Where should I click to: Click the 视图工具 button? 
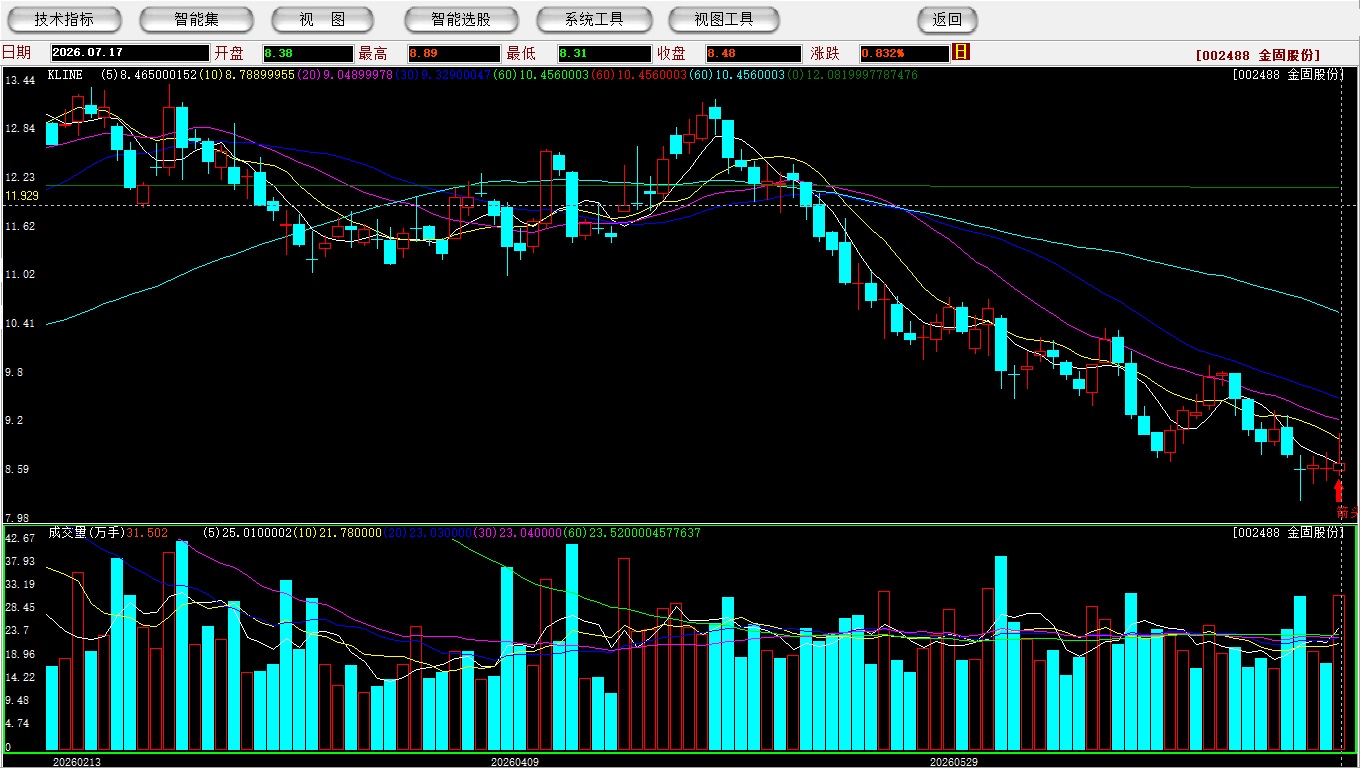(x=724, y=20)
